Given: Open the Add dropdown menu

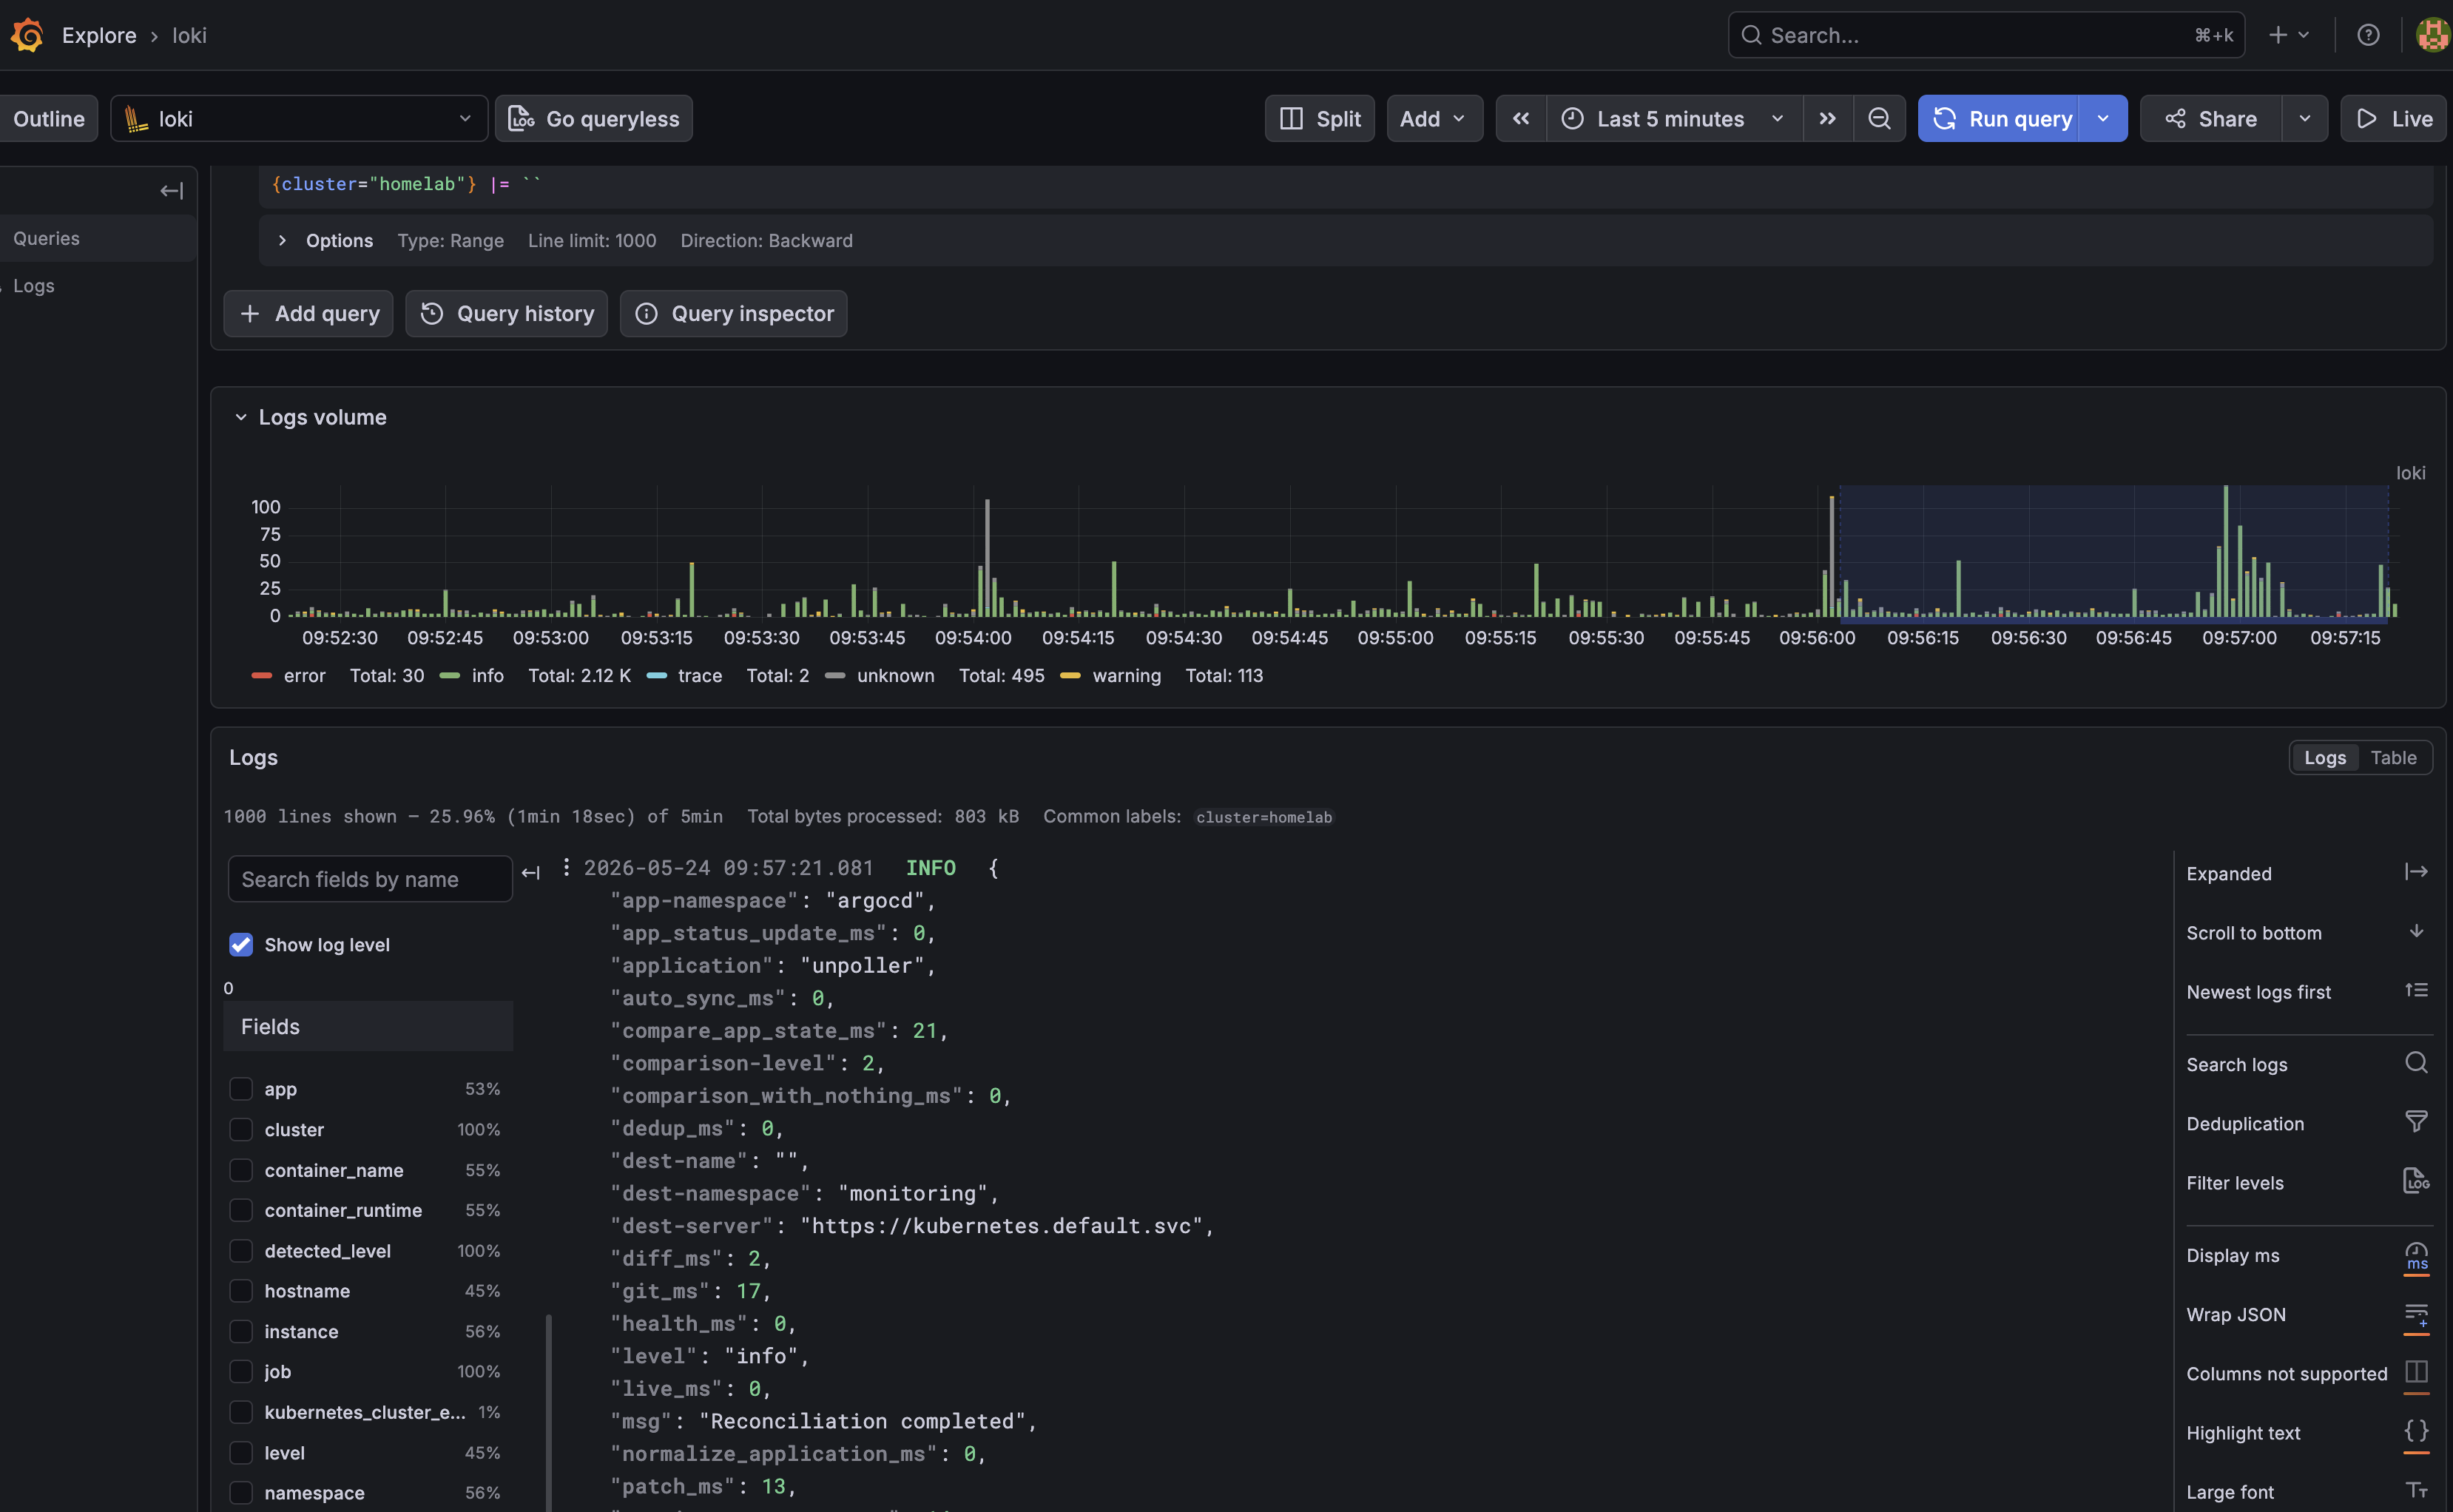Looking at the screenshot, I should (1434, 119).
